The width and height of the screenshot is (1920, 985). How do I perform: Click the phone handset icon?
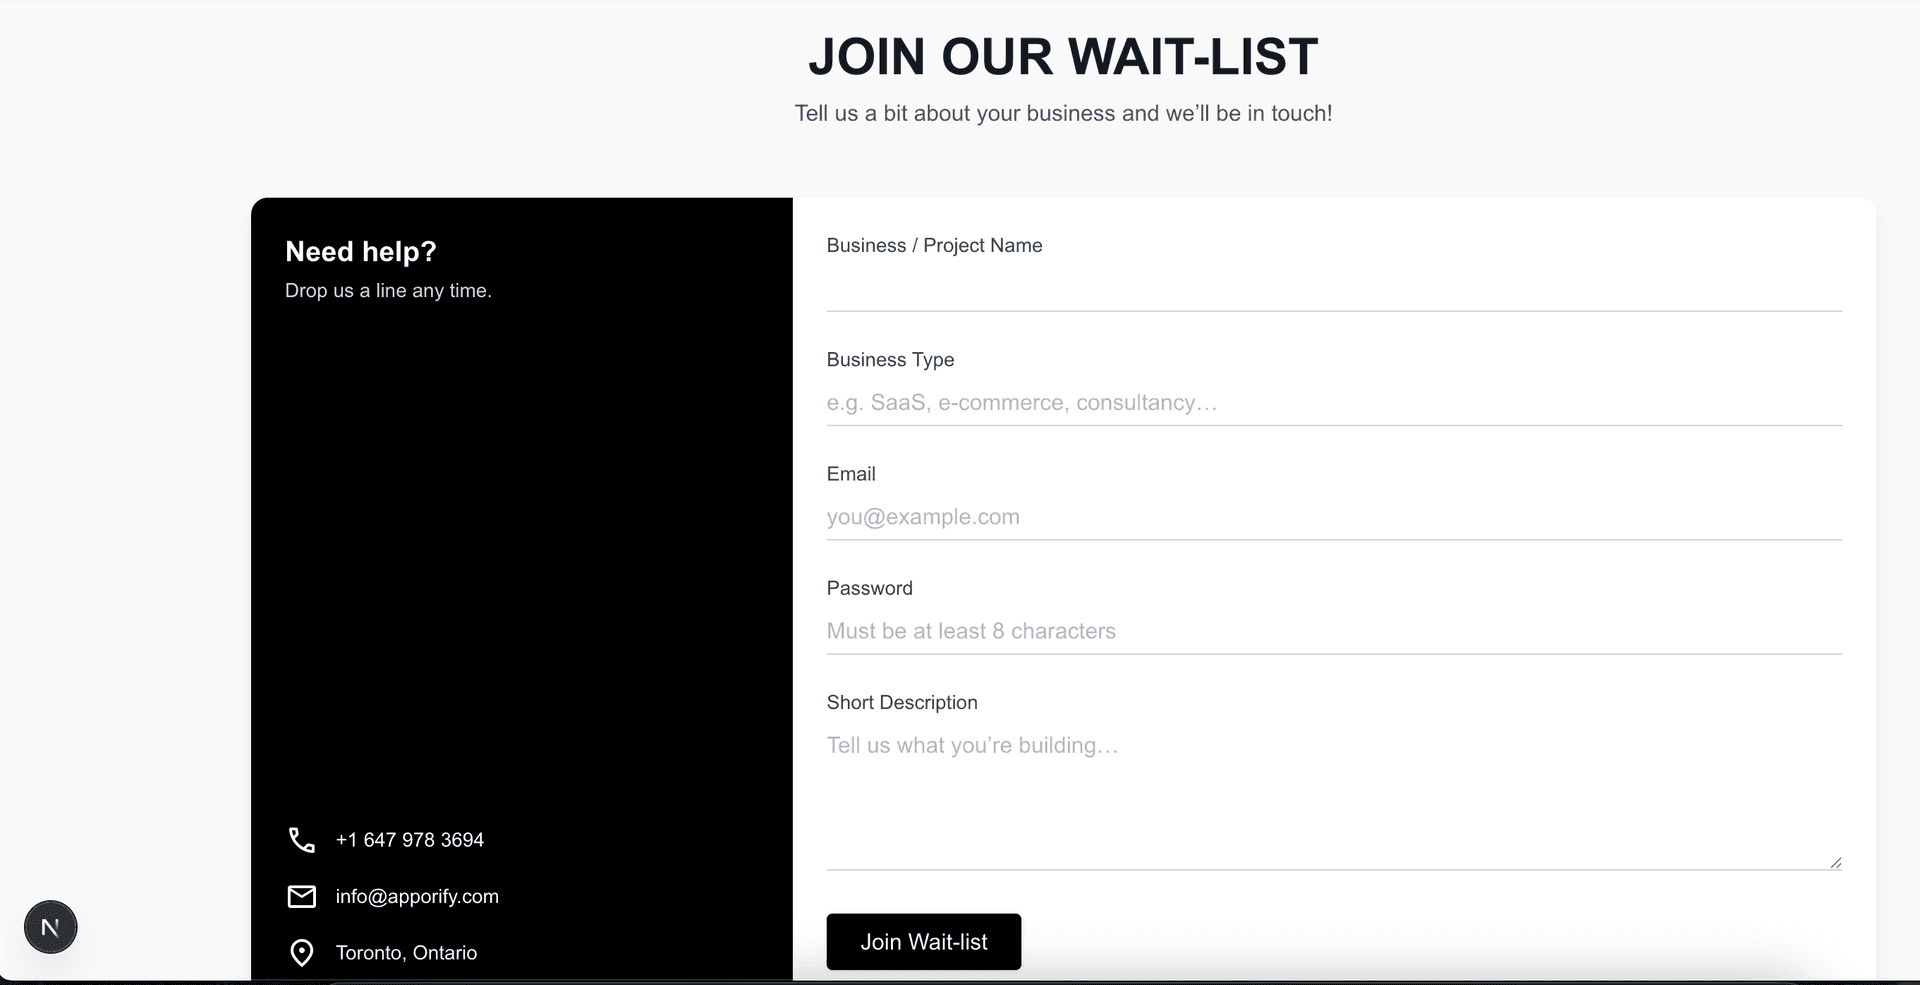point(301,840)
